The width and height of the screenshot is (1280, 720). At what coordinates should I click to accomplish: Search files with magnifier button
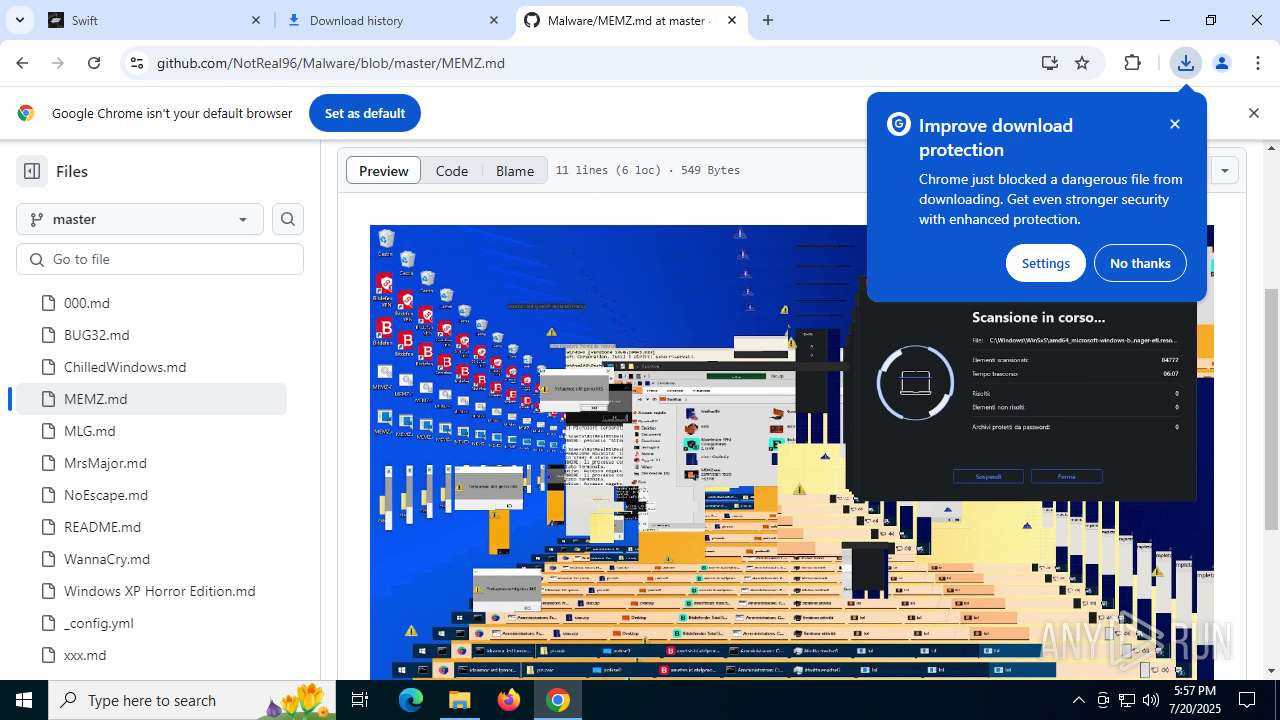tap(288, 219)
